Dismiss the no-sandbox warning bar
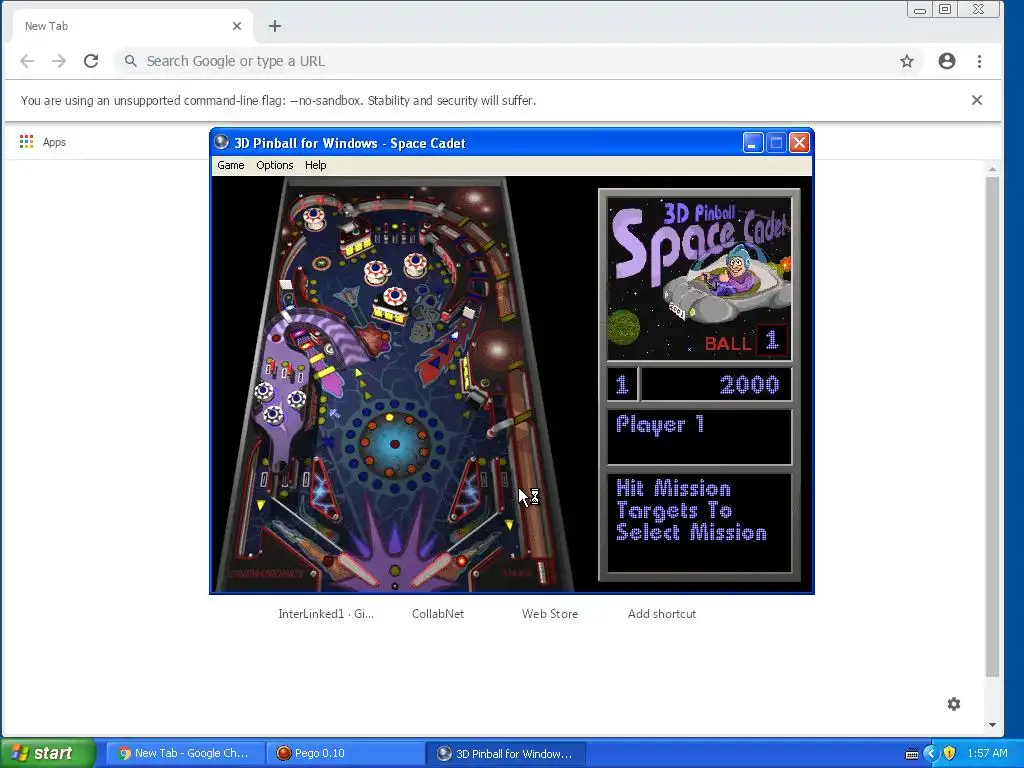The image size is (1024, 768). point(977,100)
